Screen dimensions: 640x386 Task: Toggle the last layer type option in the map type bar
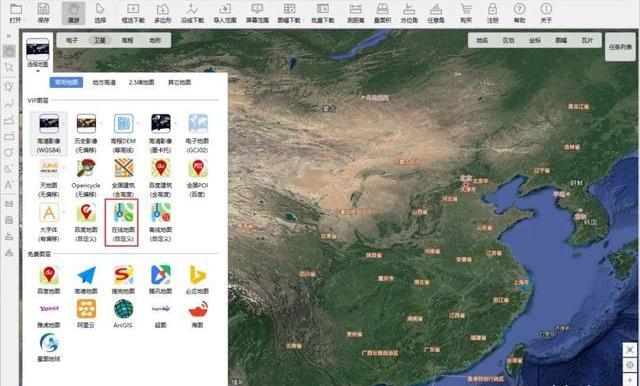click(155, 40)
